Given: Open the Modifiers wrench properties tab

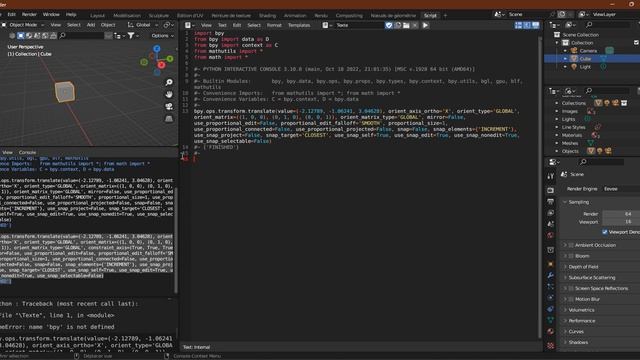Looking at the screenshot, I should [551, 275].
